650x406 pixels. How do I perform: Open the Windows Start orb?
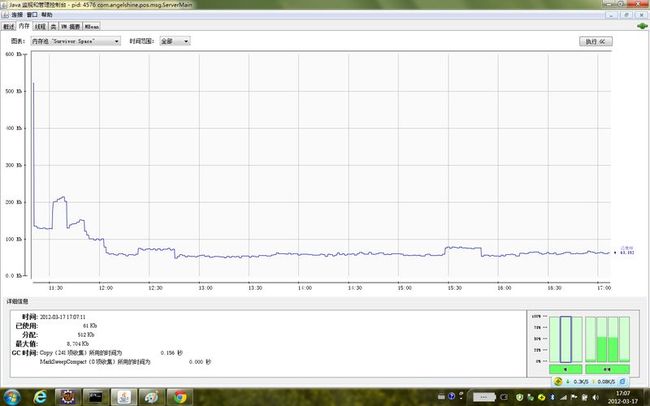coord(11,397)
